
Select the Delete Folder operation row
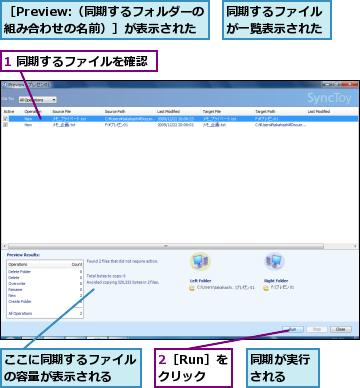pyautogui.click(x=45, y=272)
